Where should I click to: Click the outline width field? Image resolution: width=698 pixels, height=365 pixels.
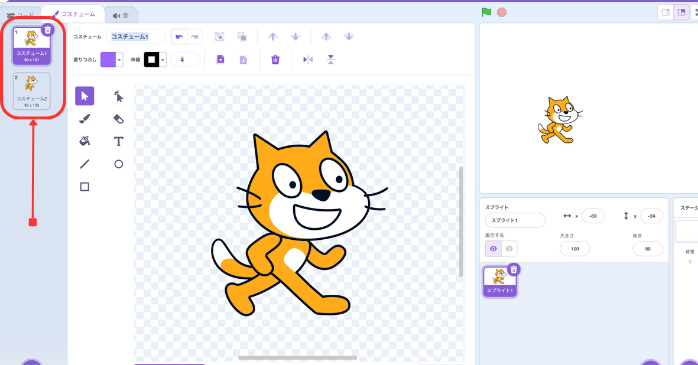coord(186,60)
